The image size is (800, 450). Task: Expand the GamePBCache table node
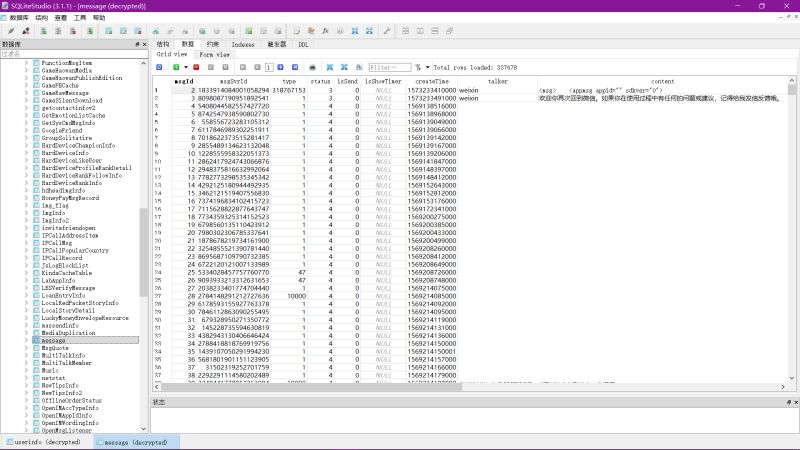[27, 85]
